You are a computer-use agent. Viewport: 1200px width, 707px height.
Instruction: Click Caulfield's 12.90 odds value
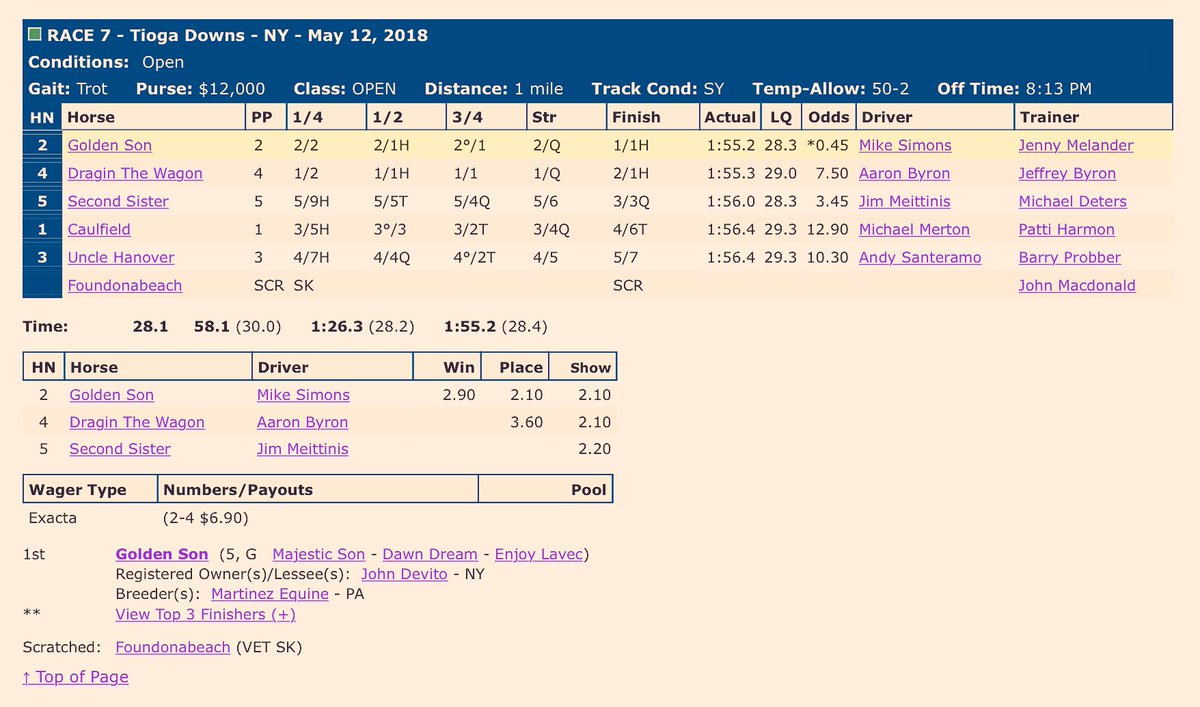coord(829,229)
